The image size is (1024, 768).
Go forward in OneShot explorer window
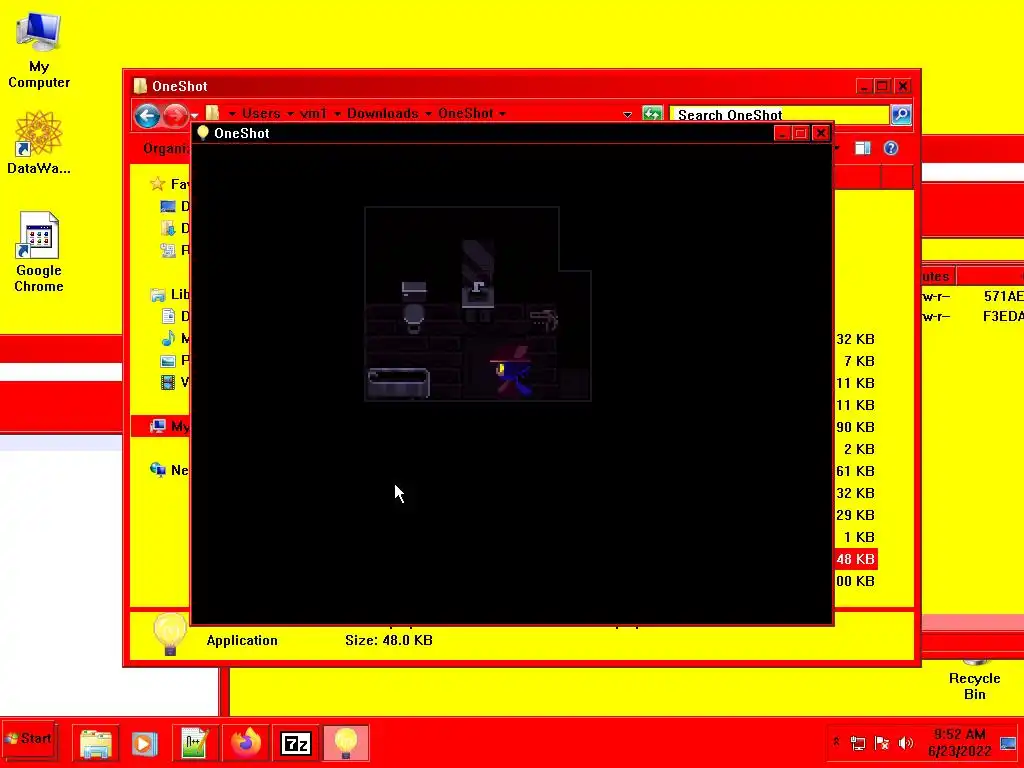click(x=175, y=116)
